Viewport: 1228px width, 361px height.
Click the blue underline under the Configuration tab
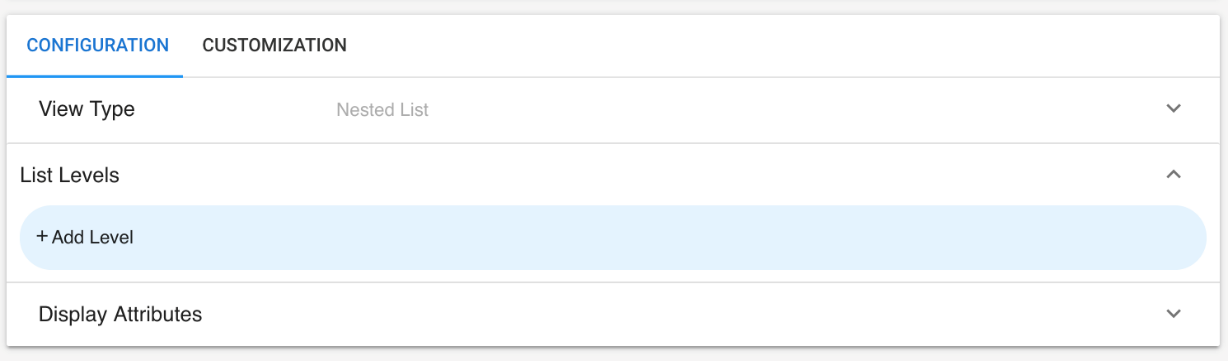[x=95, y=76]
